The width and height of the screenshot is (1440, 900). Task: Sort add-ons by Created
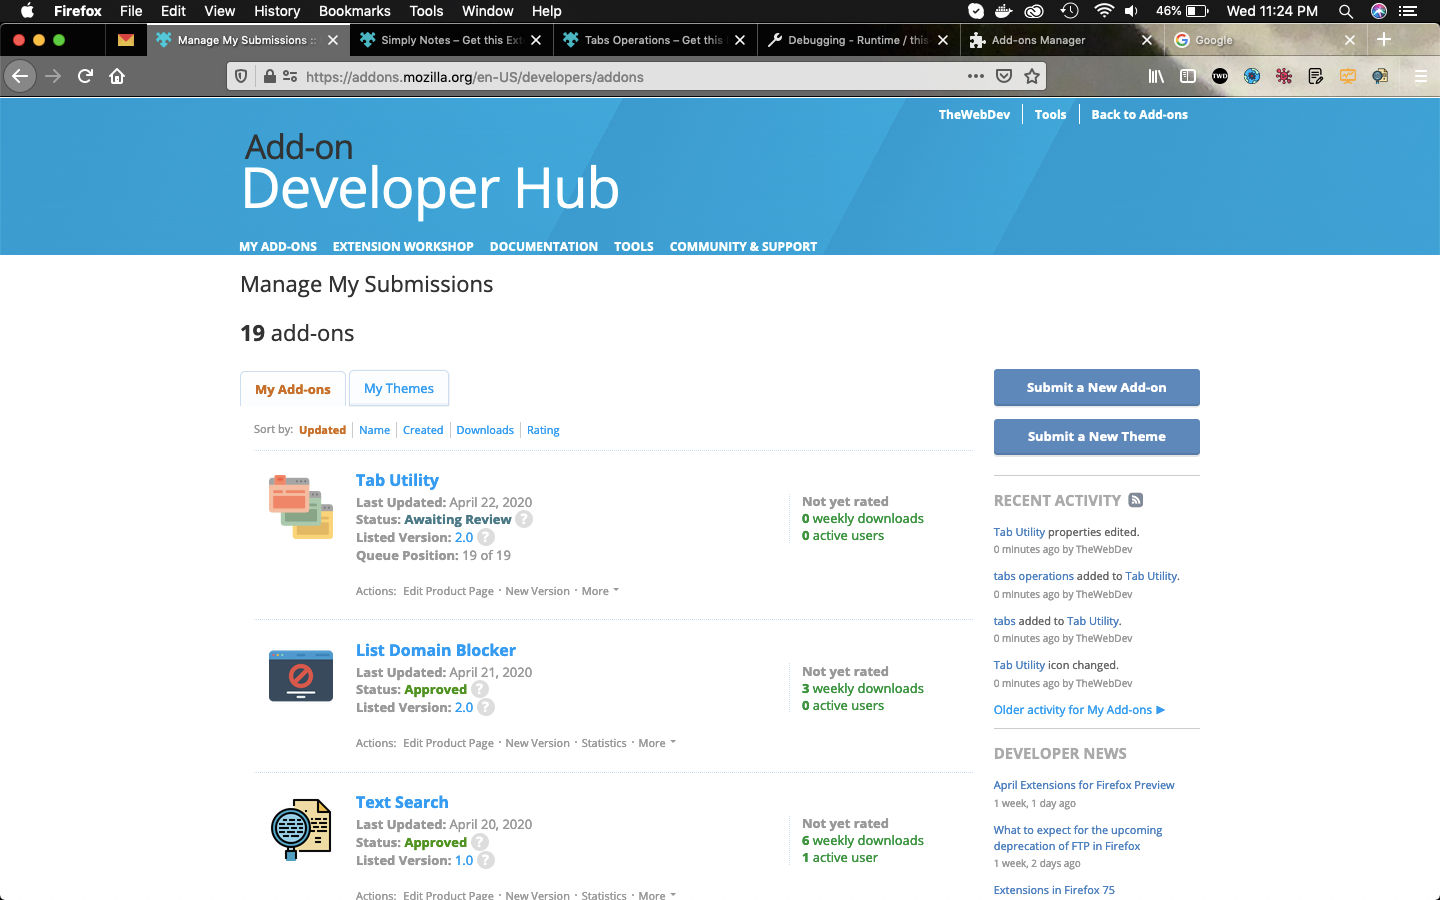[x=423, y=430]
